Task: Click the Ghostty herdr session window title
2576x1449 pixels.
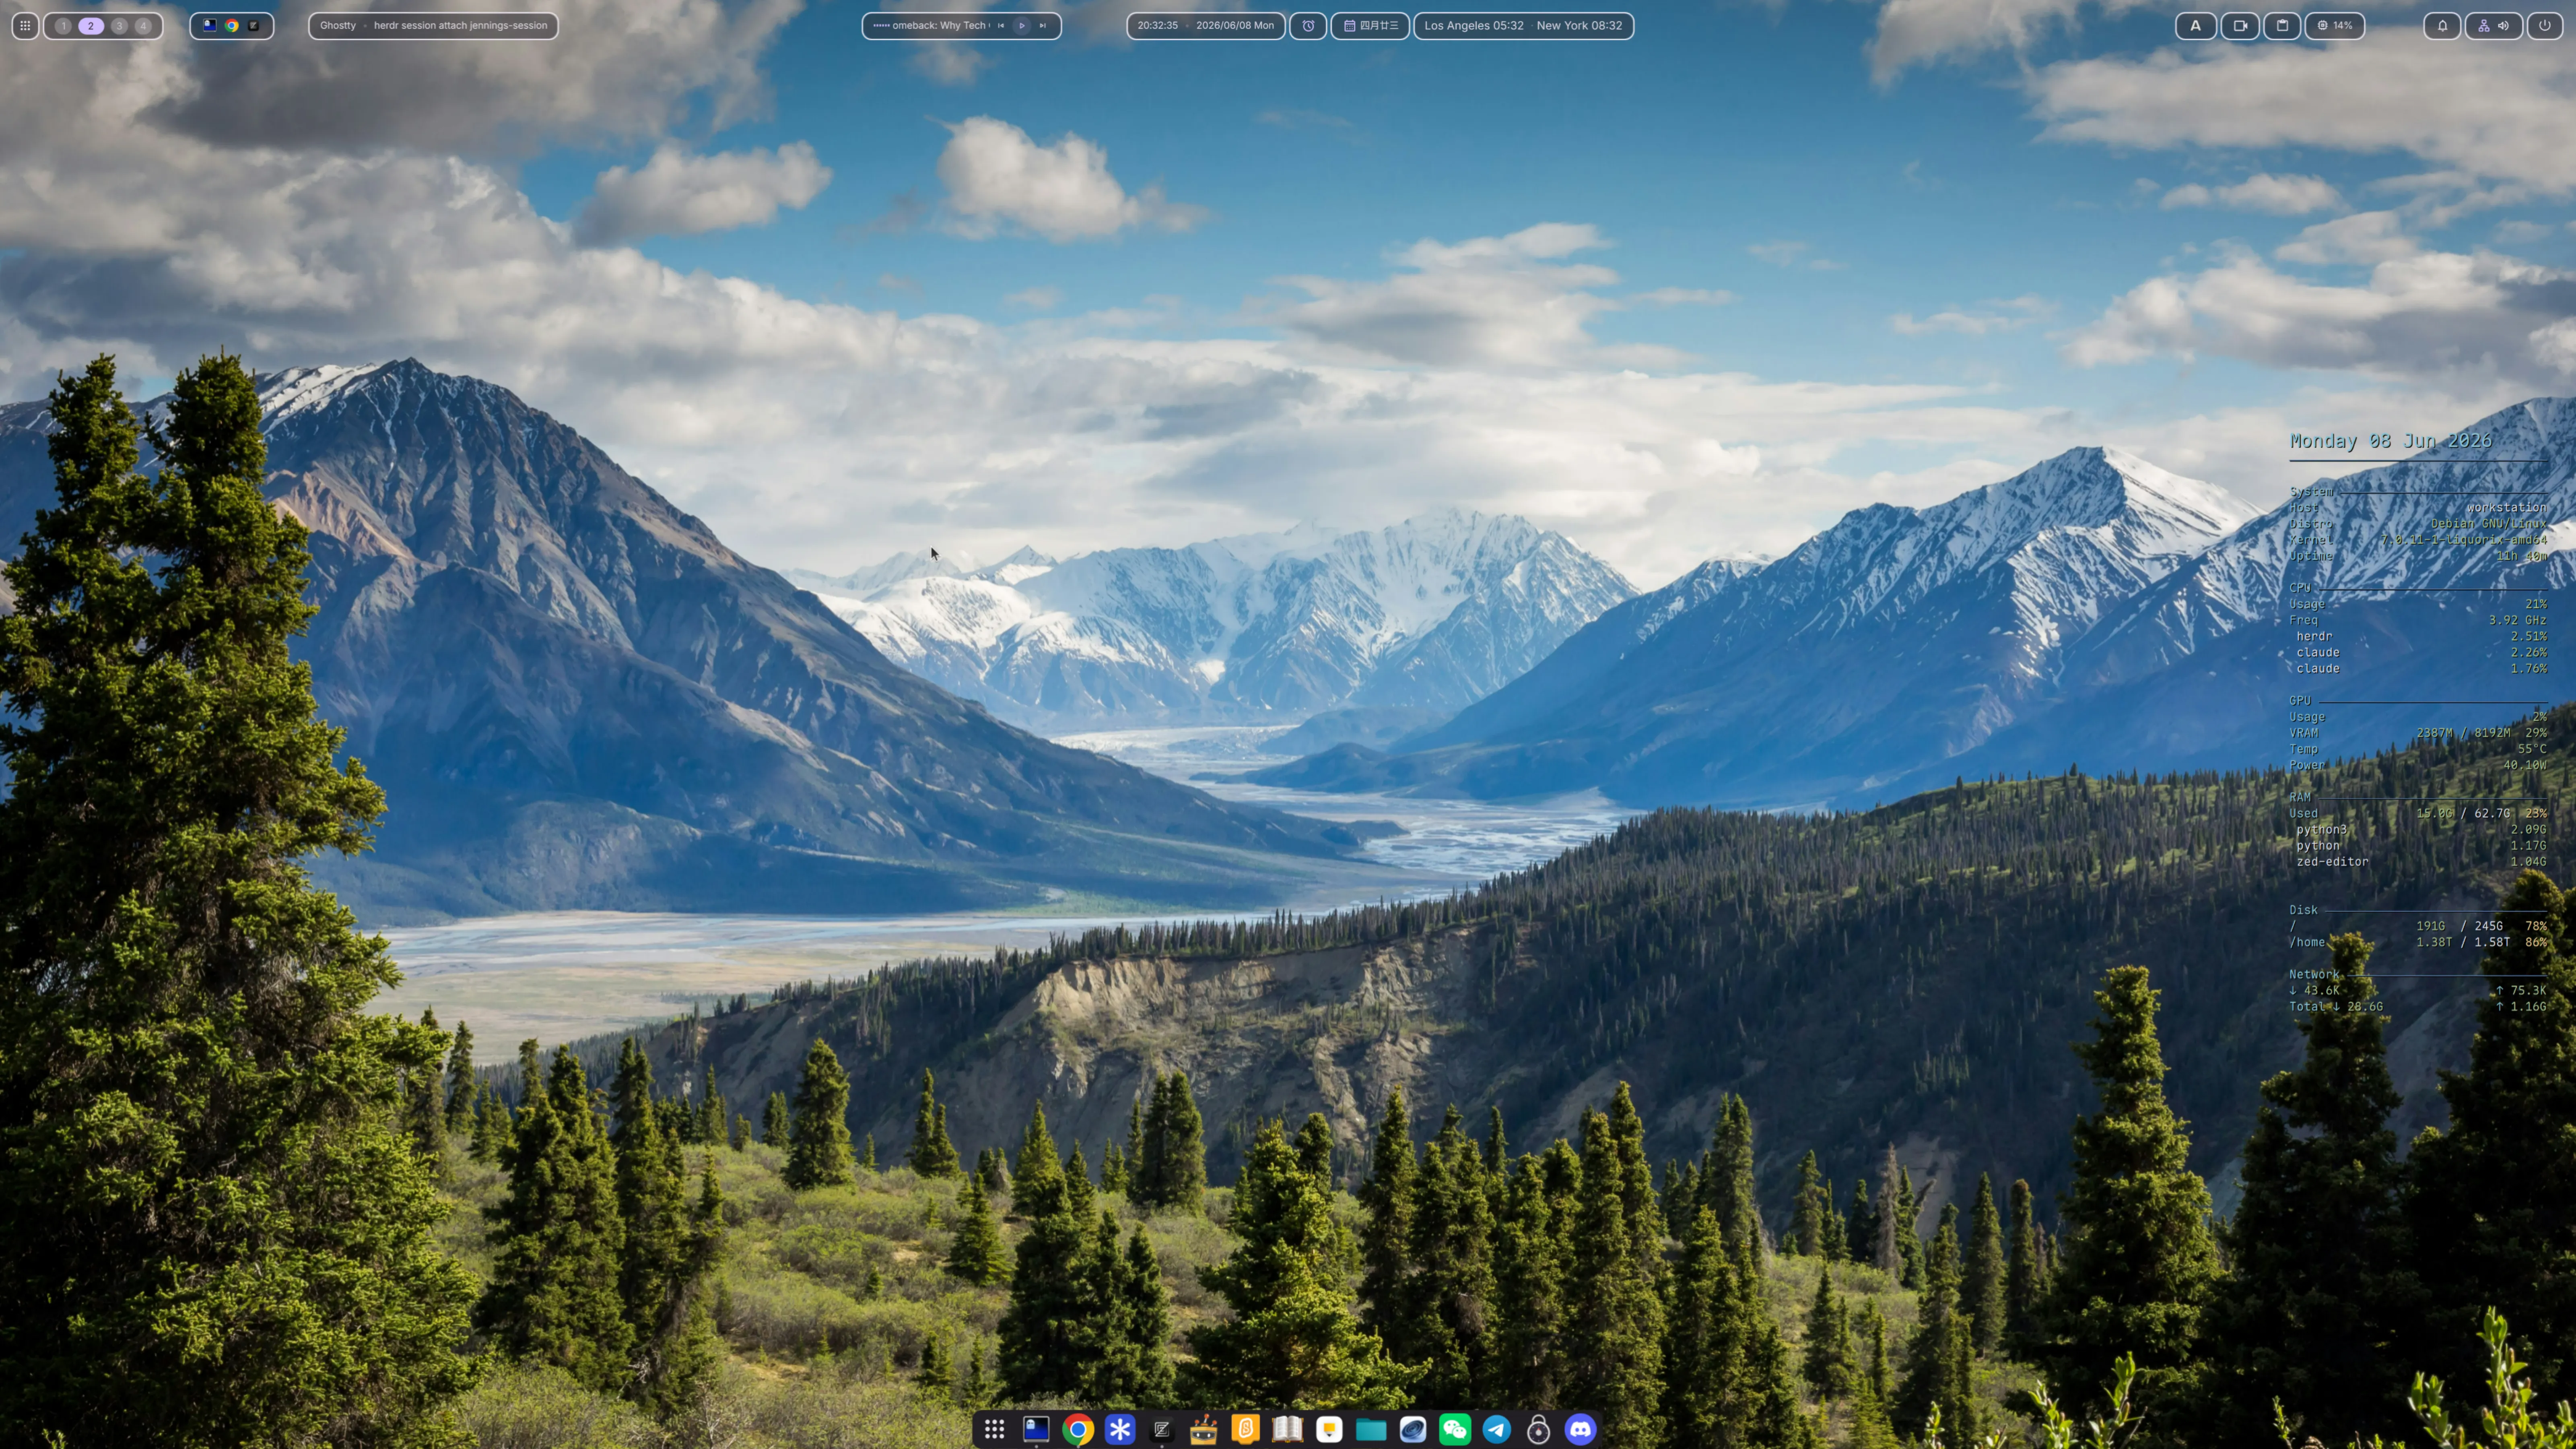Action: pos(433,26)
